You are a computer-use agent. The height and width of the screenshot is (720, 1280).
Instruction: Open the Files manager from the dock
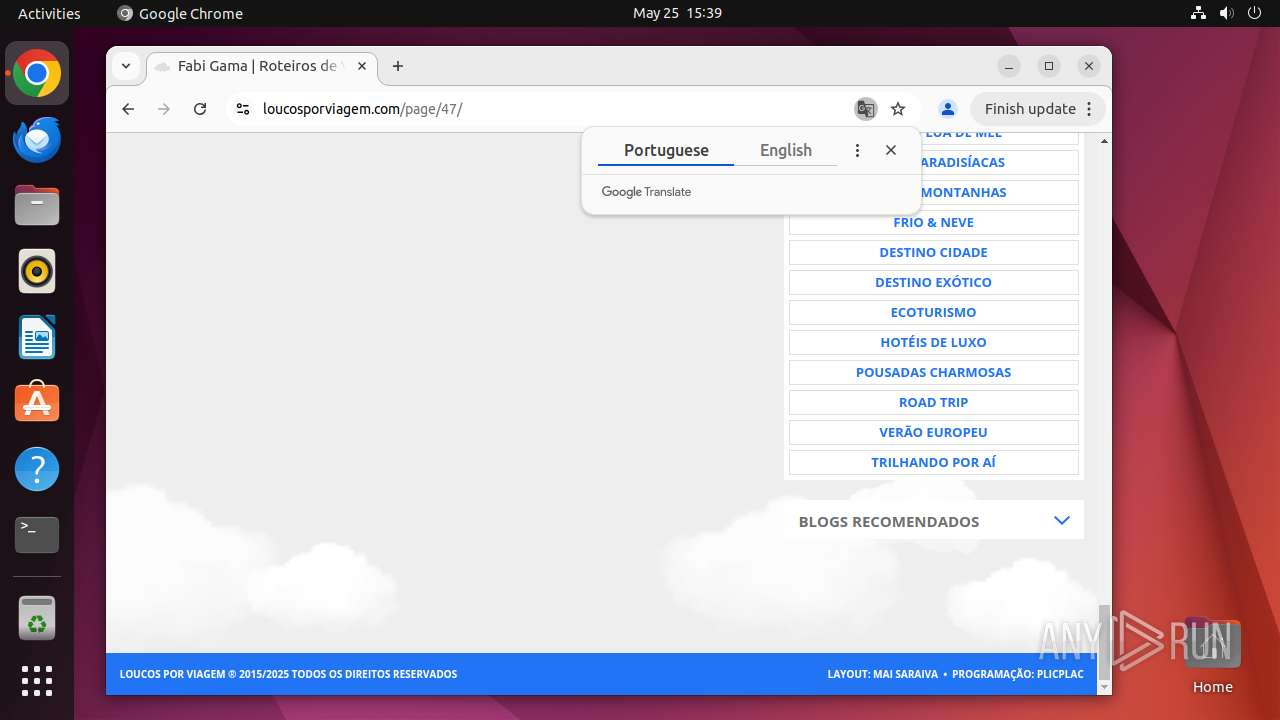click(37, 206)
